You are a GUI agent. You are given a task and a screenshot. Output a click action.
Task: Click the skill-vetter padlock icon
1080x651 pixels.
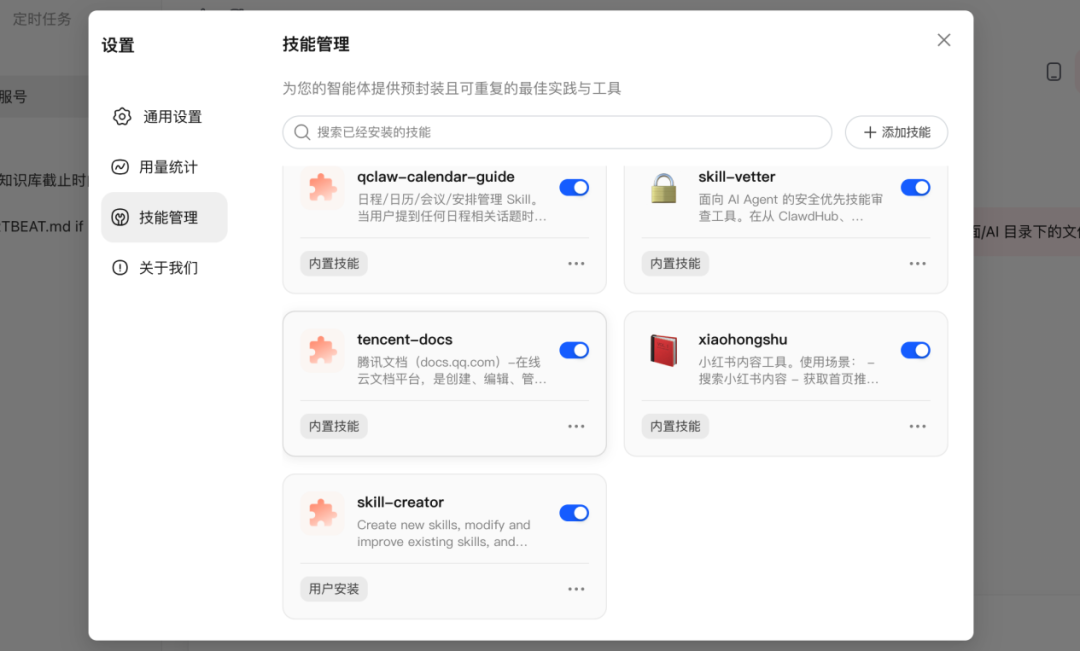(664, 188)
